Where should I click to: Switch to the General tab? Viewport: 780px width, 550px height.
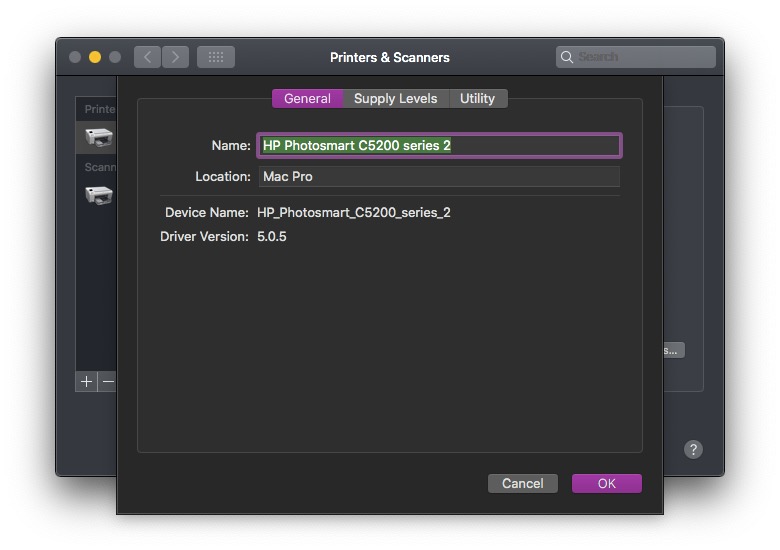pos(307,98)
